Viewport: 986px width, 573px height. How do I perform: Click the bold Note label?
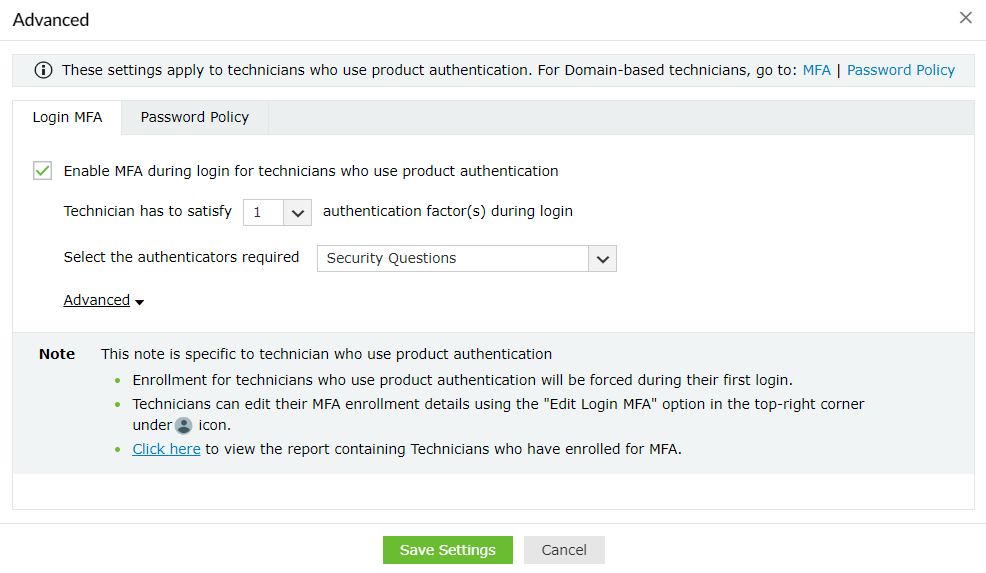point(57,354)
